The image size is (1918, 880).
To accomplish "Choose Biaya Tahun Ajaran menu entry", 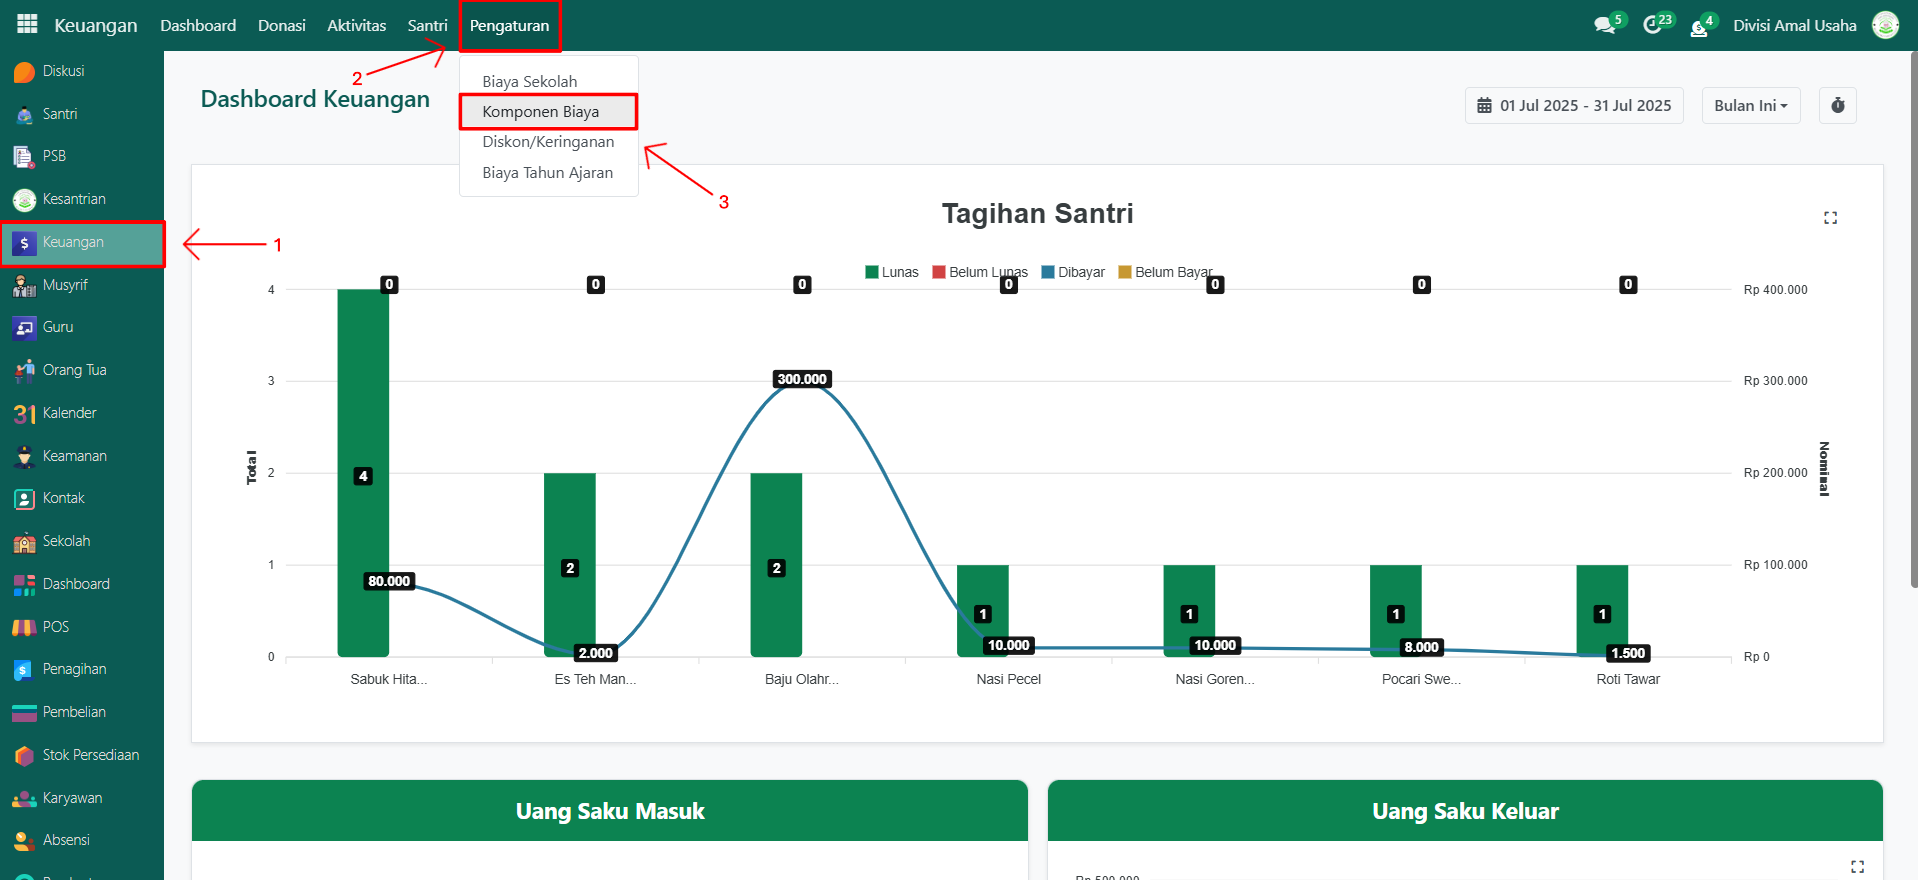I will pos(547,172).
